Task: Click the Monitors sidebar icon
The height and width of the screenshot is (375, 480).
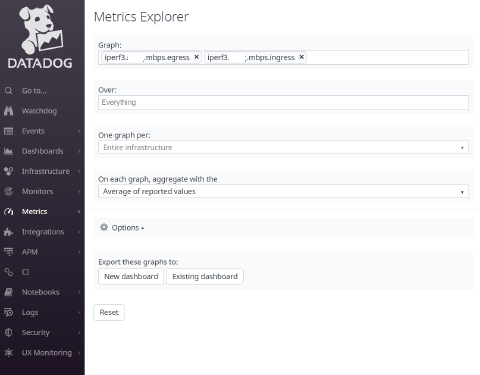Action: tap(9, 191)
